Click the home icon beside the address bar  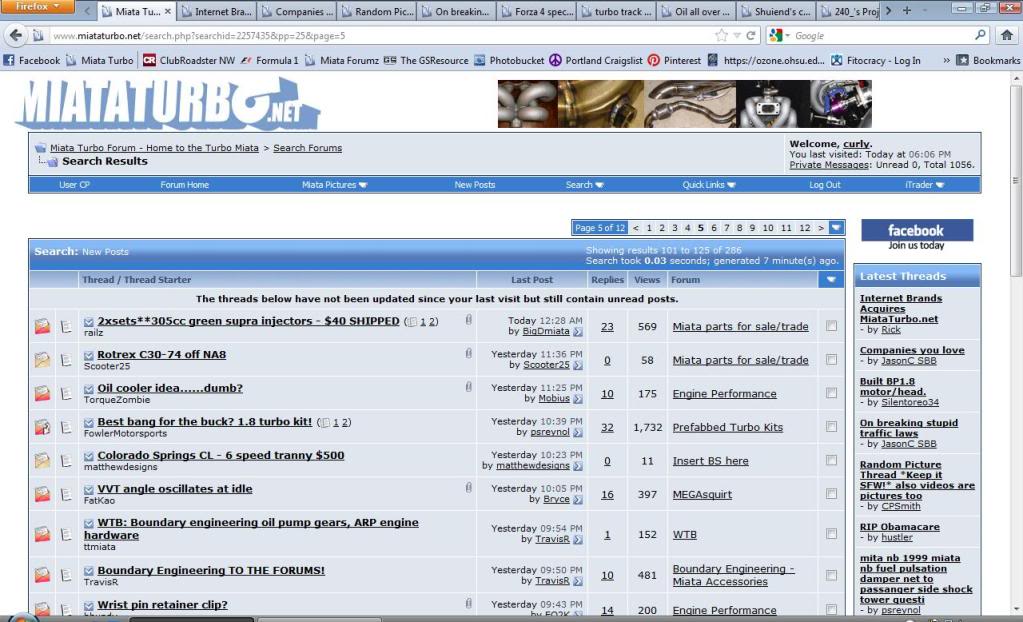tap(1007, 33)
